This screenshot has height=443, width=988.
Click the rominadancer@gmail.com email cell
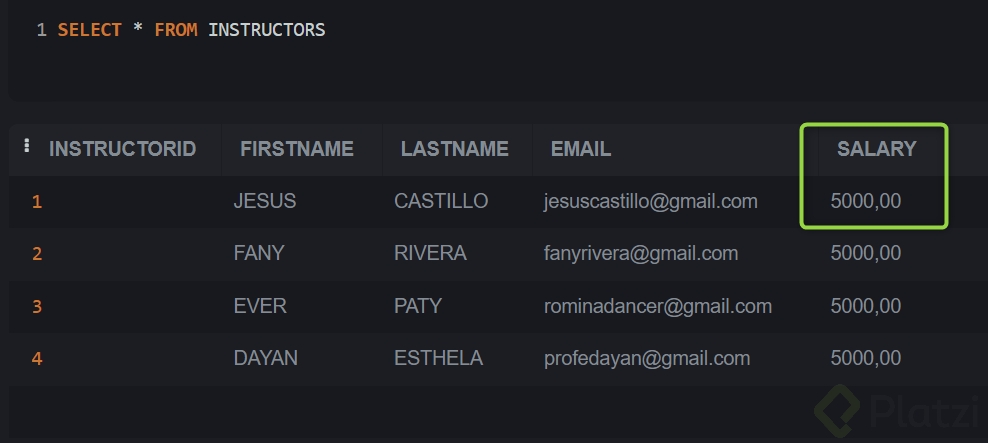point(657,305)
